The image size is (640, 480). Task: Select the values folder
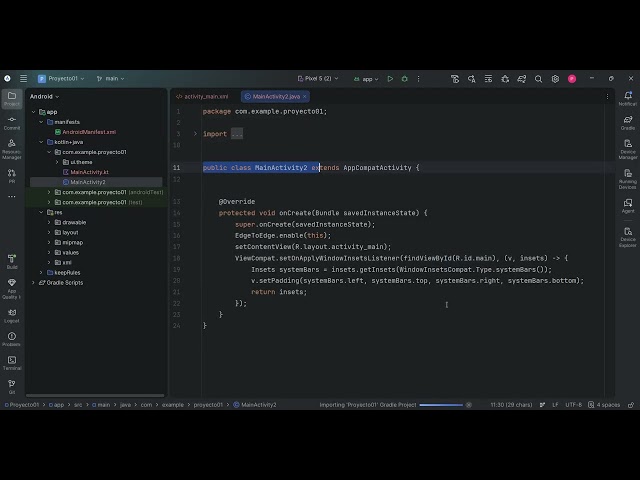click(67, 253)
